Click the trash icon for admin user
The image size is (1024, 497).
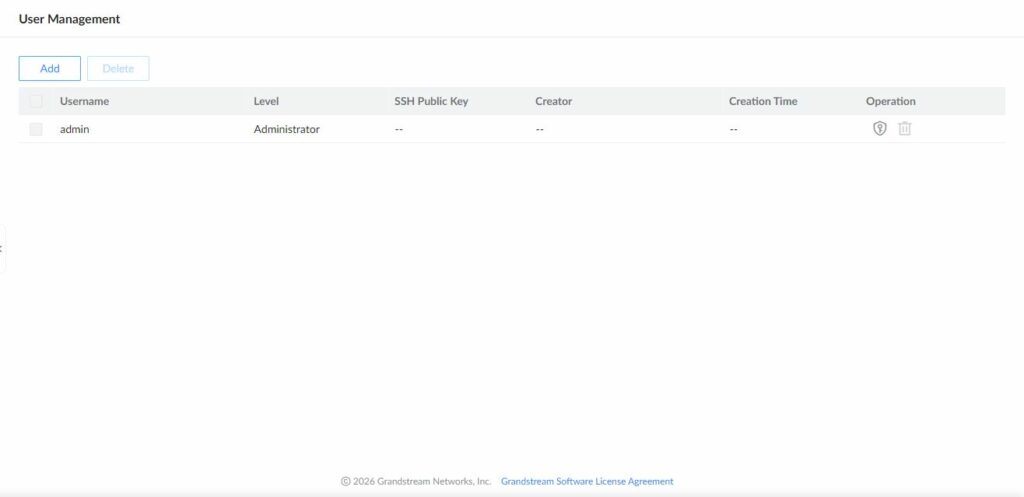[x=904, y=129]
